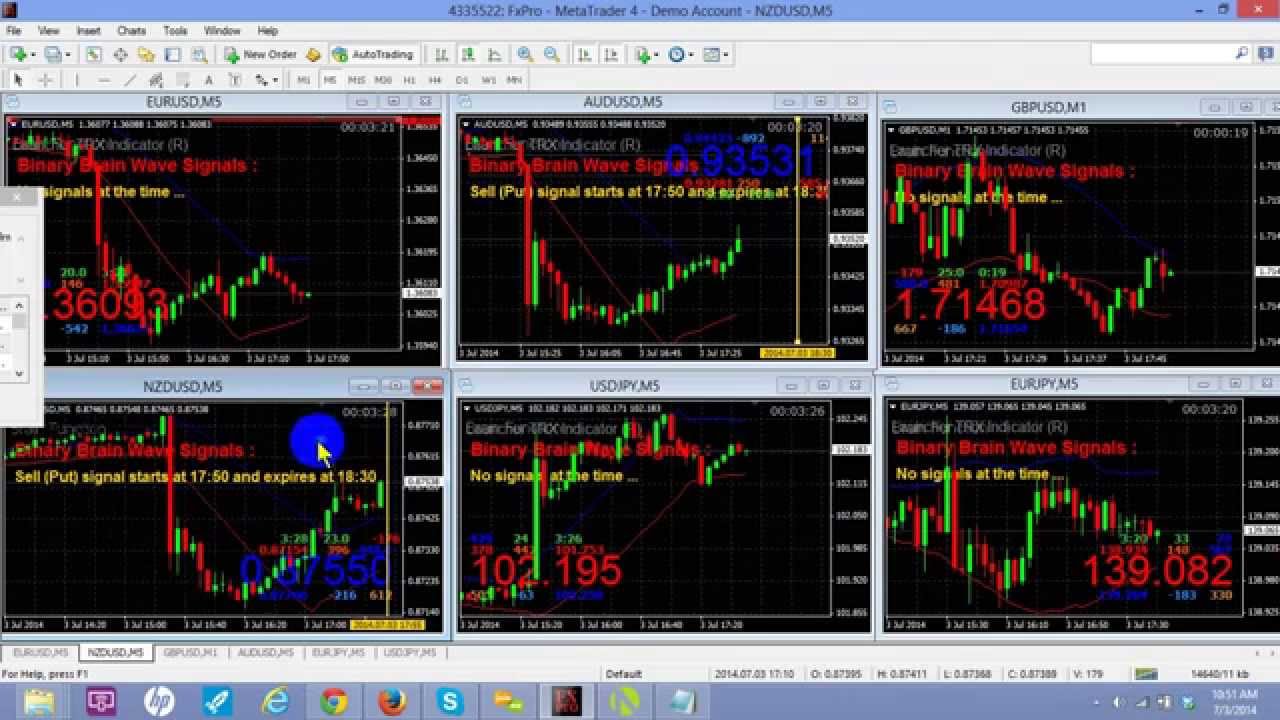Switch to the EURUSD,M5 bottom tab

[41, 653]
